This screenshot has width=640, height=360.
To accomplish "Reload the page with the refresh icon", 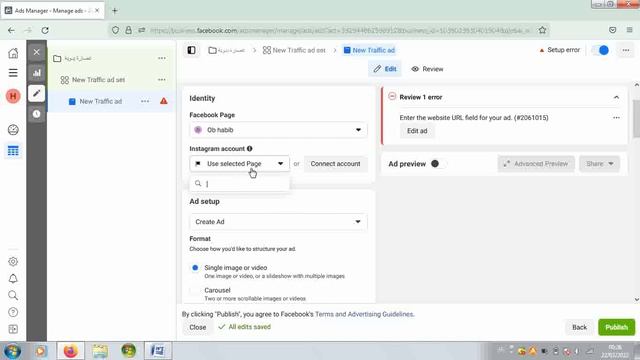I will [45, 30].
